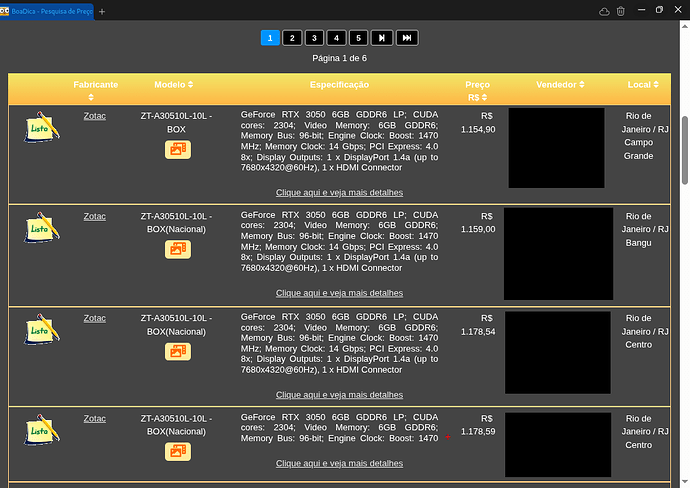View photos of ZT-A30510L-10L - BOX model

tap(178, 150)
